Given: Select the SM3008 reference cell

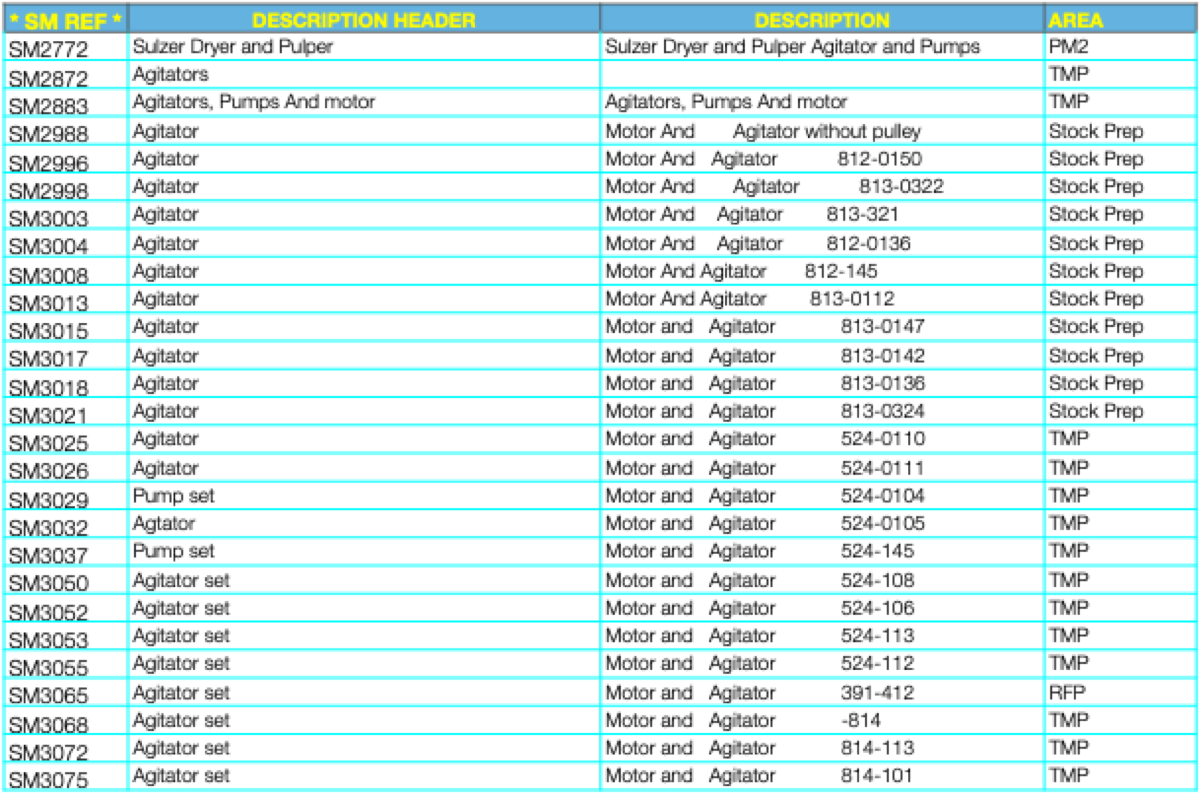Looking at the screenshot, I should pos(66,273).
